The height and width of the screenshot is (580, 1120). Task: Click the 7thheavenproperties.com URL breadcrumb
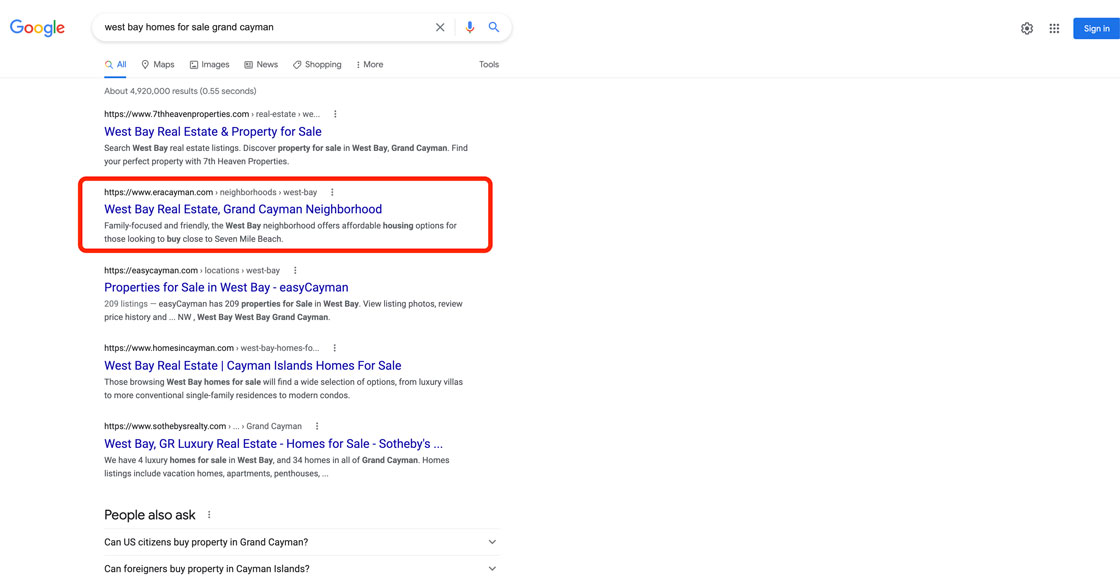(x=212, y=114)
